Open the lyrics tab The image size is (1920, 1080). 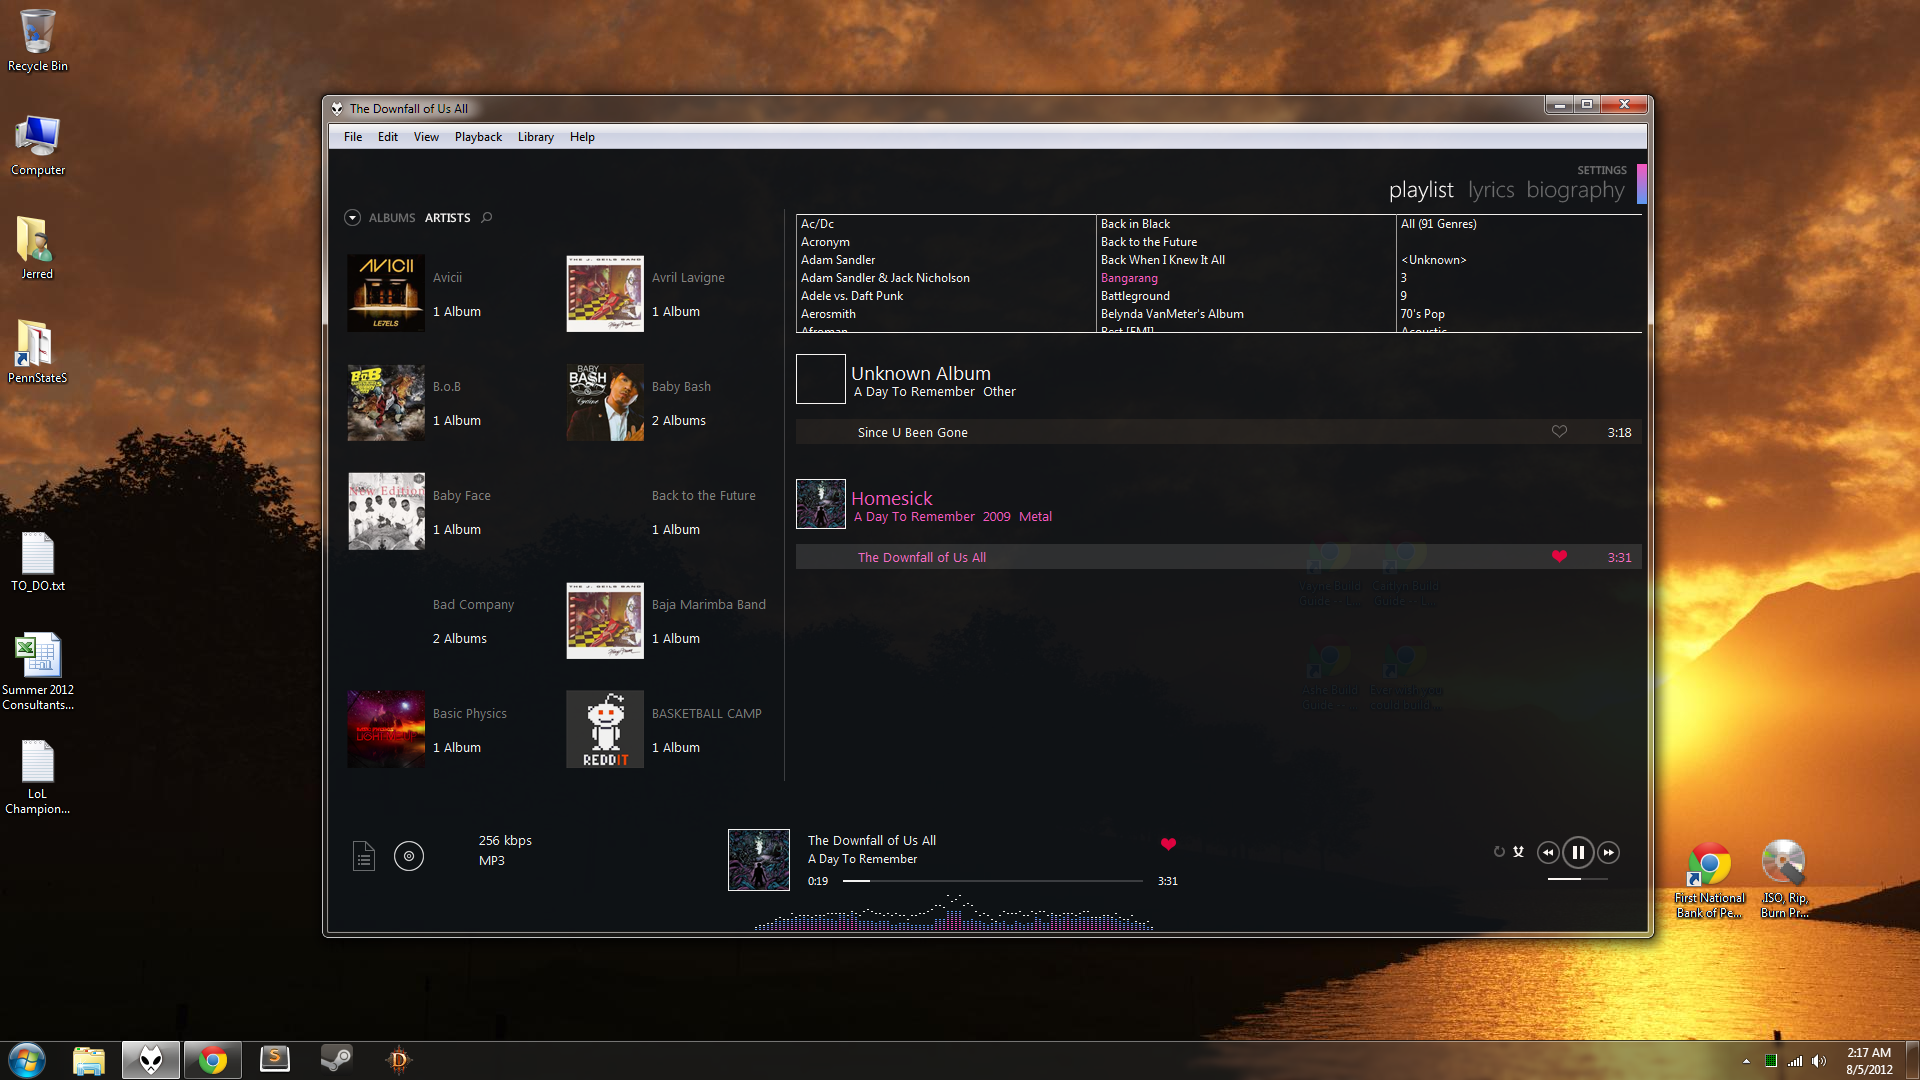(x=1491, y=190)
